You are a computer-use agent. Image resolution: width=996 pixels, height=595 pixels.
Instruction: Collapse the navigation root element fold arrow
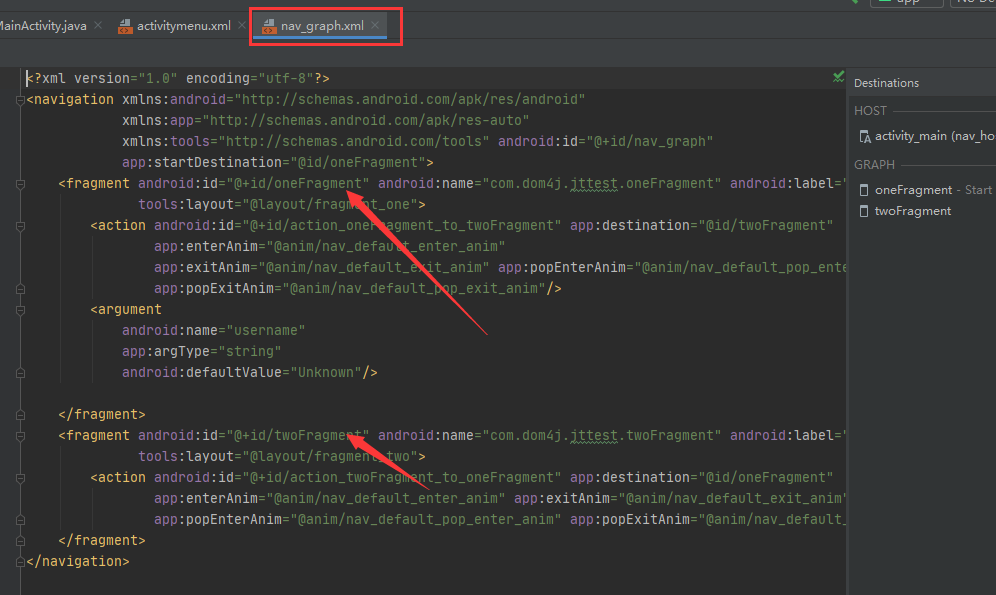tap(19, 99)
